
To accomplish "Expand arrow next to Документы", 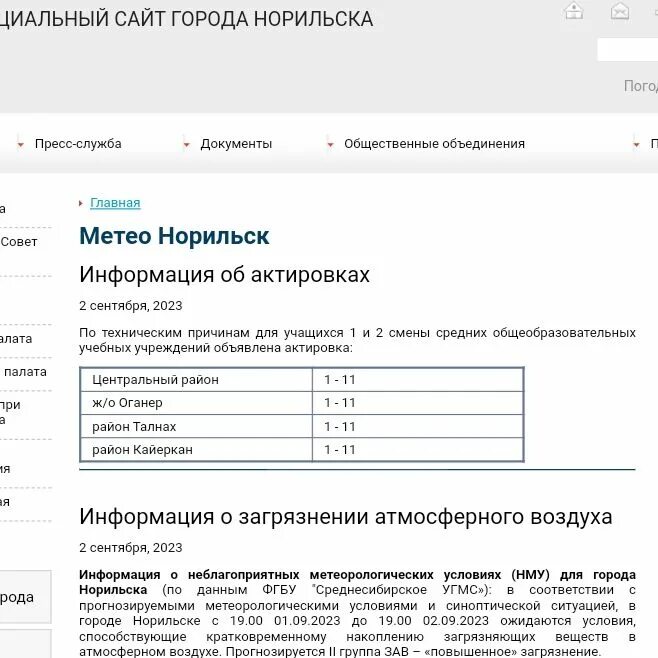I will click(186, 145).
